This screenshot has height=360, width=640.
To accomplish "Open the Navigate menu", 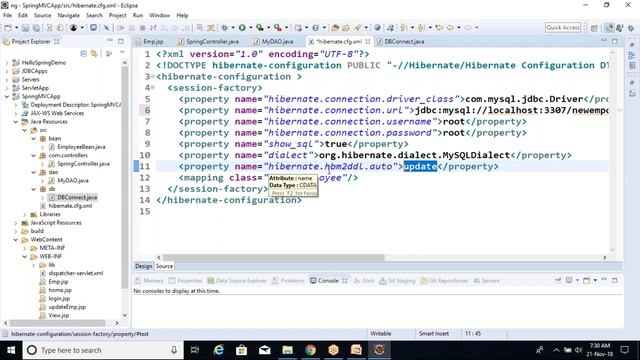I will (69, 15).
